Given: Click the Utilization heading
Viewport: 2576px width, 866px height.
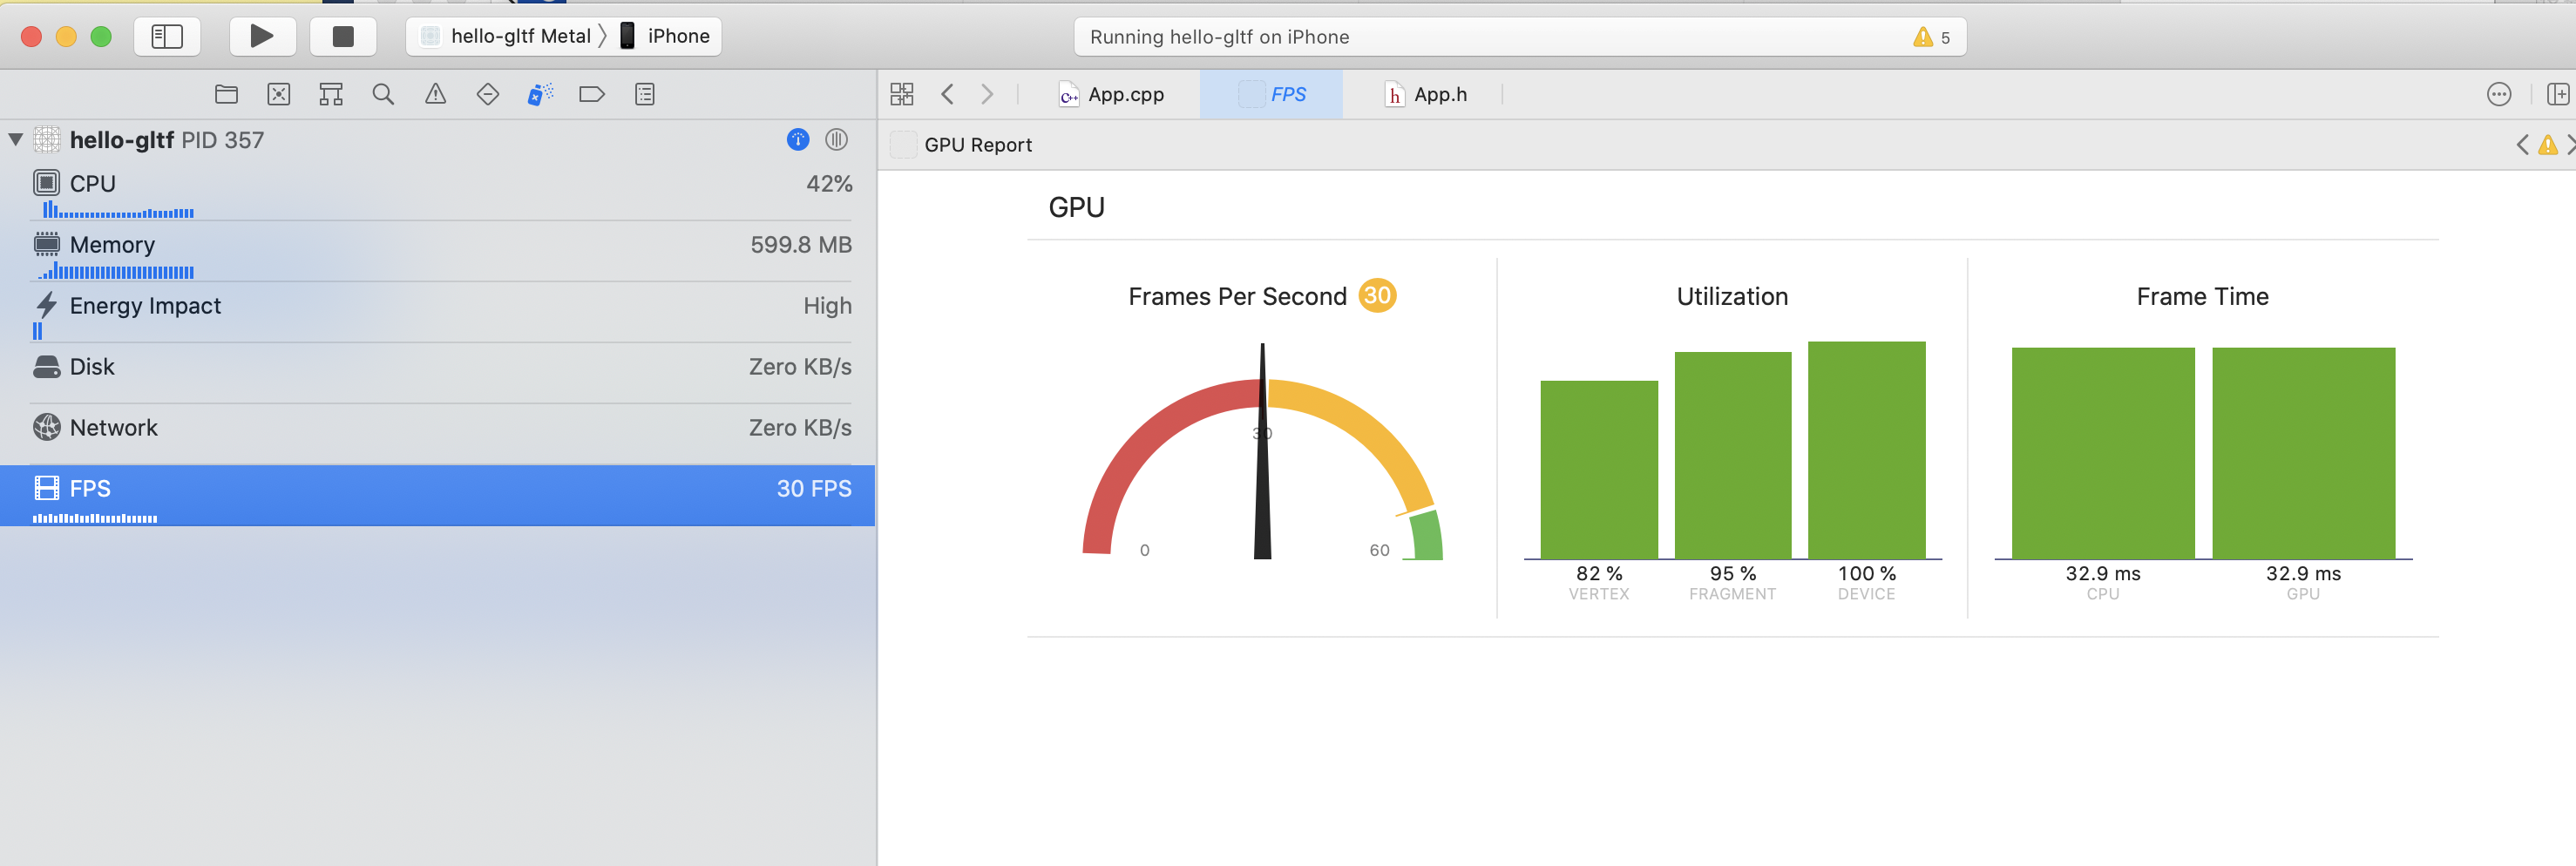Looking at the screenshot, I should (x=1732, y=297).
